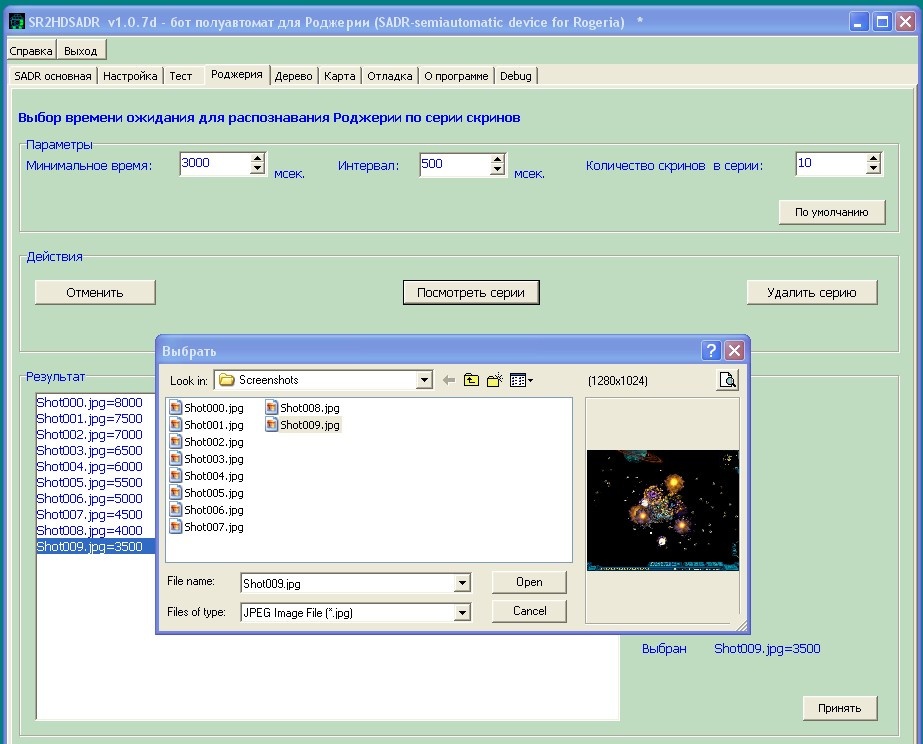
Task: Switch to Настройка tab
Action: coord(130,76)
